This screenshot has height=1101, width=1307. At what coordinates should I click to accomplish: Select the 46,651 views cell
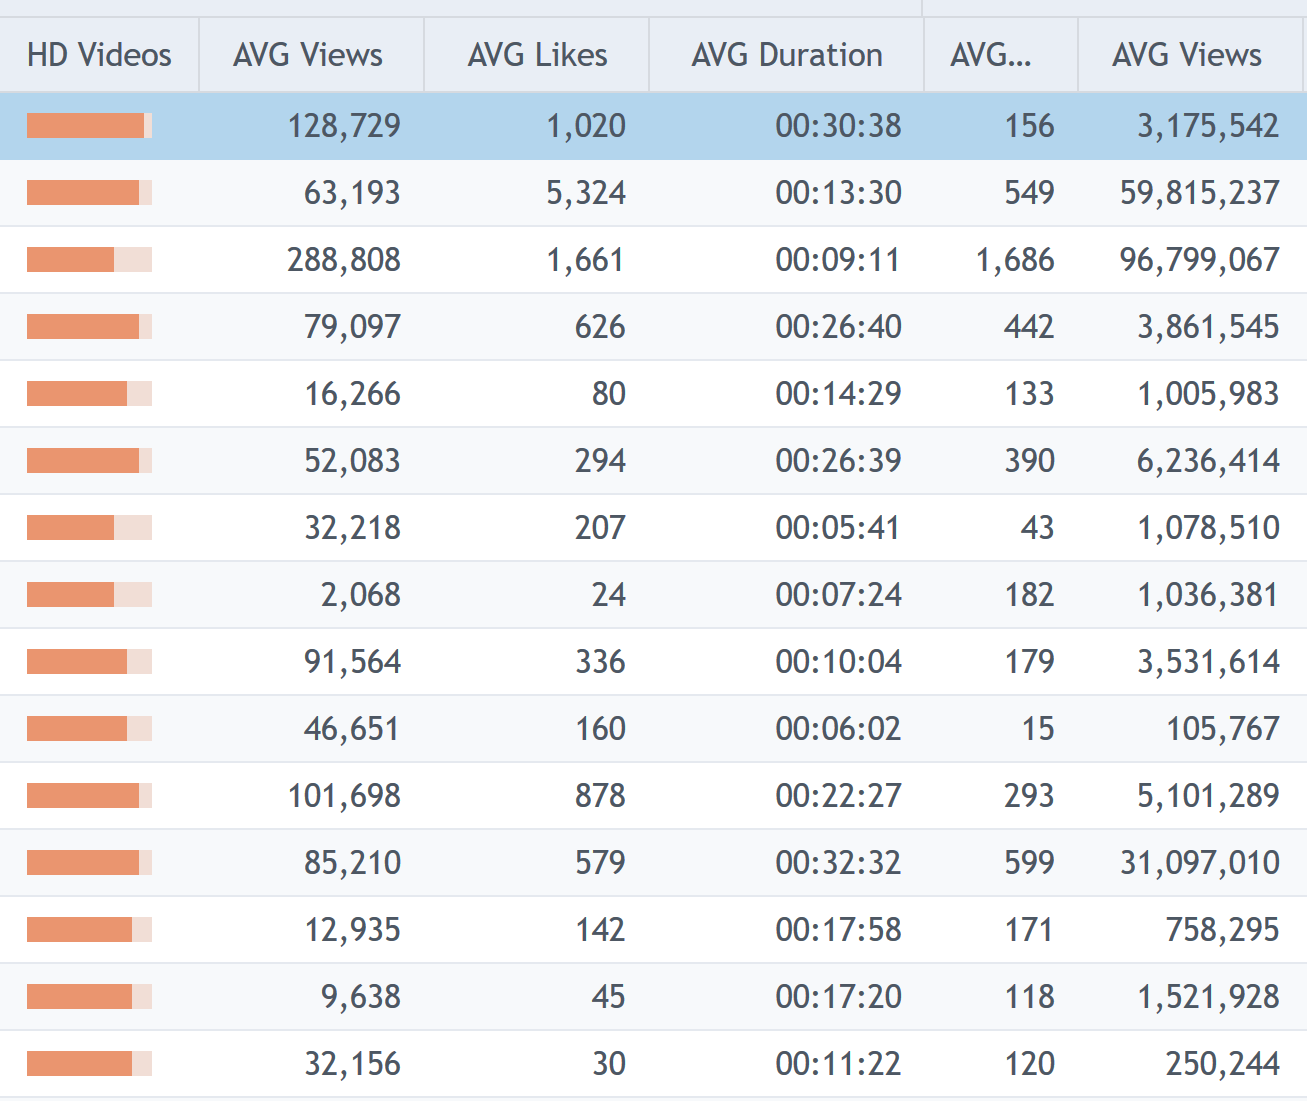[352, 729]
